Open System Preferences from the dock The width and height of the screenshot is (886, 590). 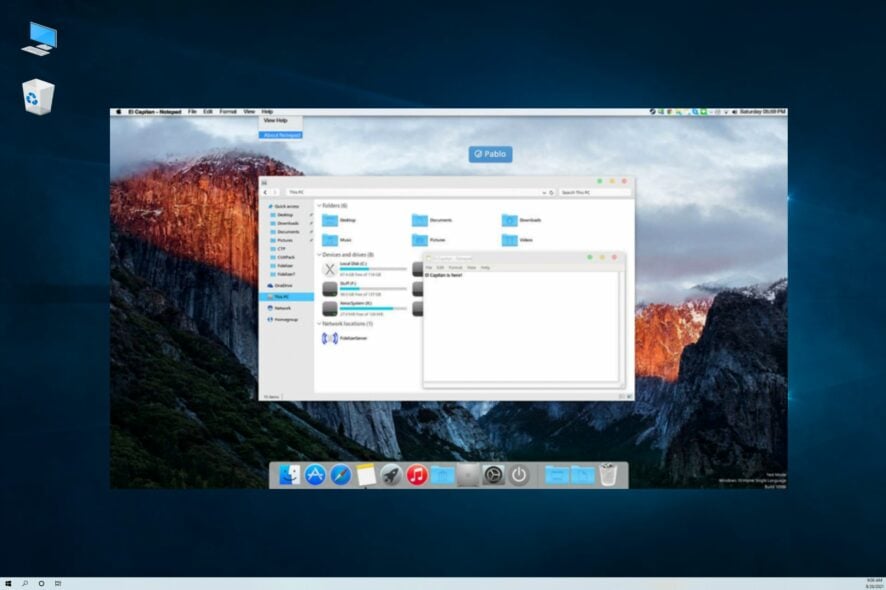[x=491, y=475]
